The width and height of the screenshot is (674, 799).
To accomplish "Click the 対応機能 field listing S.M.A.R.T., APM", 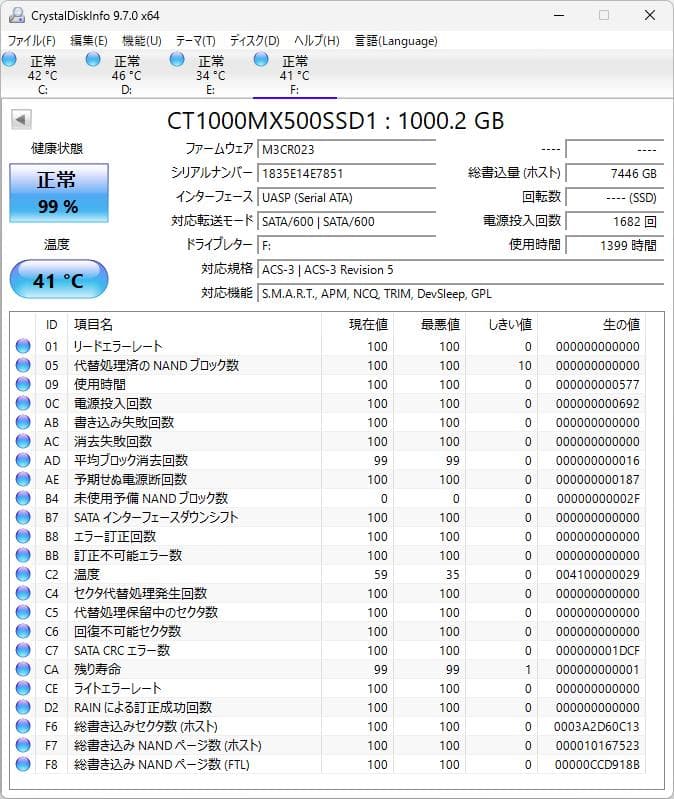I will [x=461, y=294].
